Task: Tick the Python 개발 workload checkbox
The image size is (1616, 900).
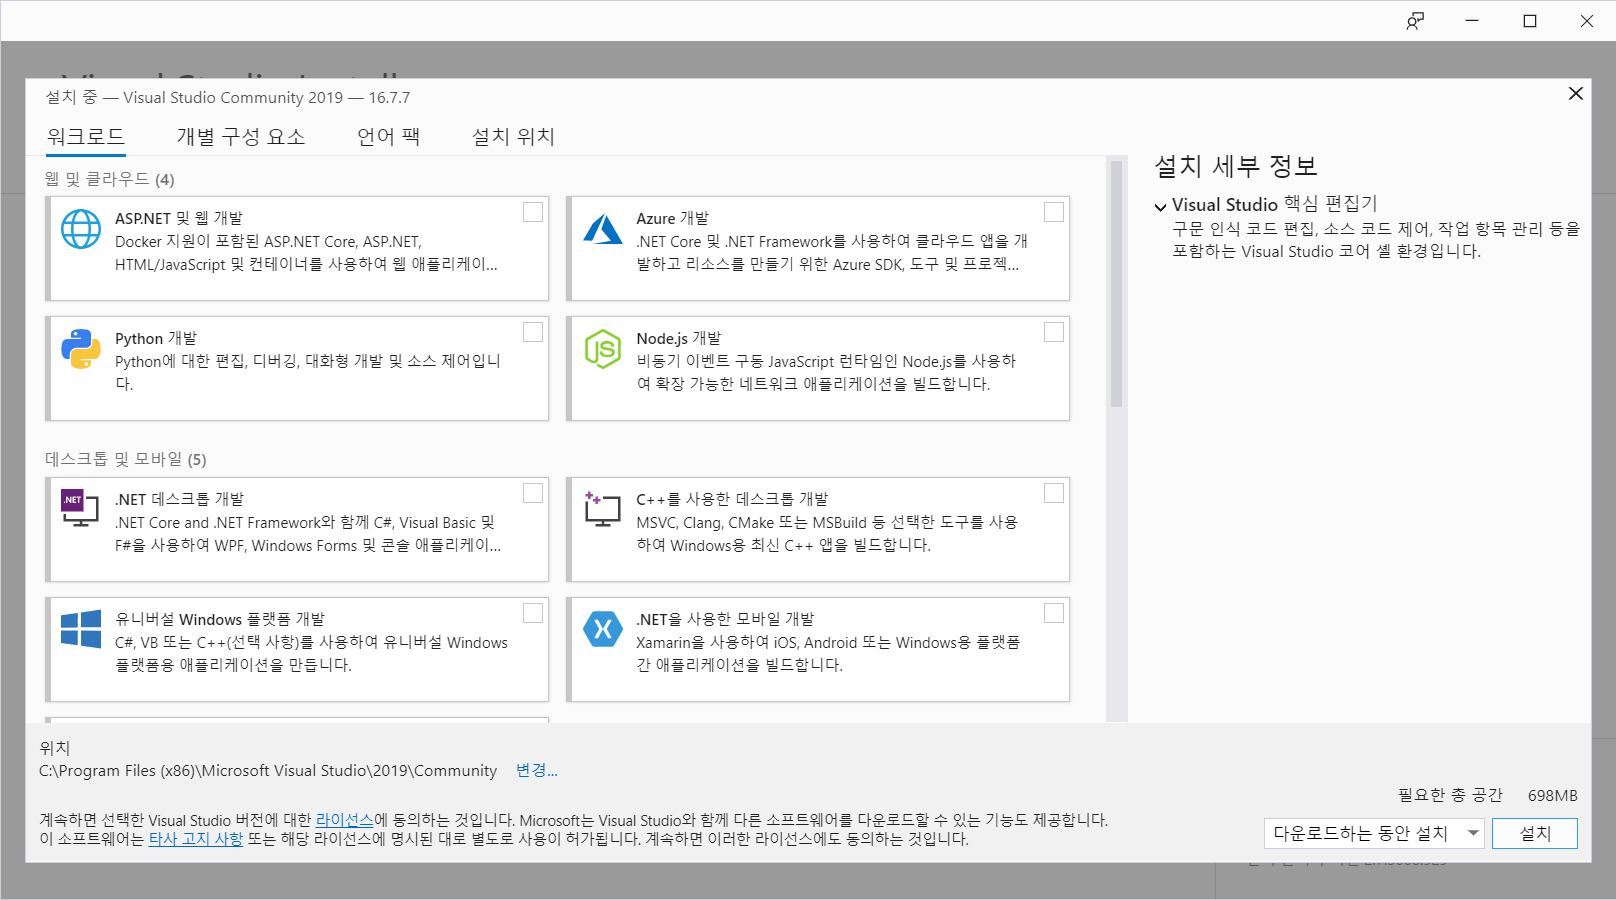Action: (x=533, y=332)
